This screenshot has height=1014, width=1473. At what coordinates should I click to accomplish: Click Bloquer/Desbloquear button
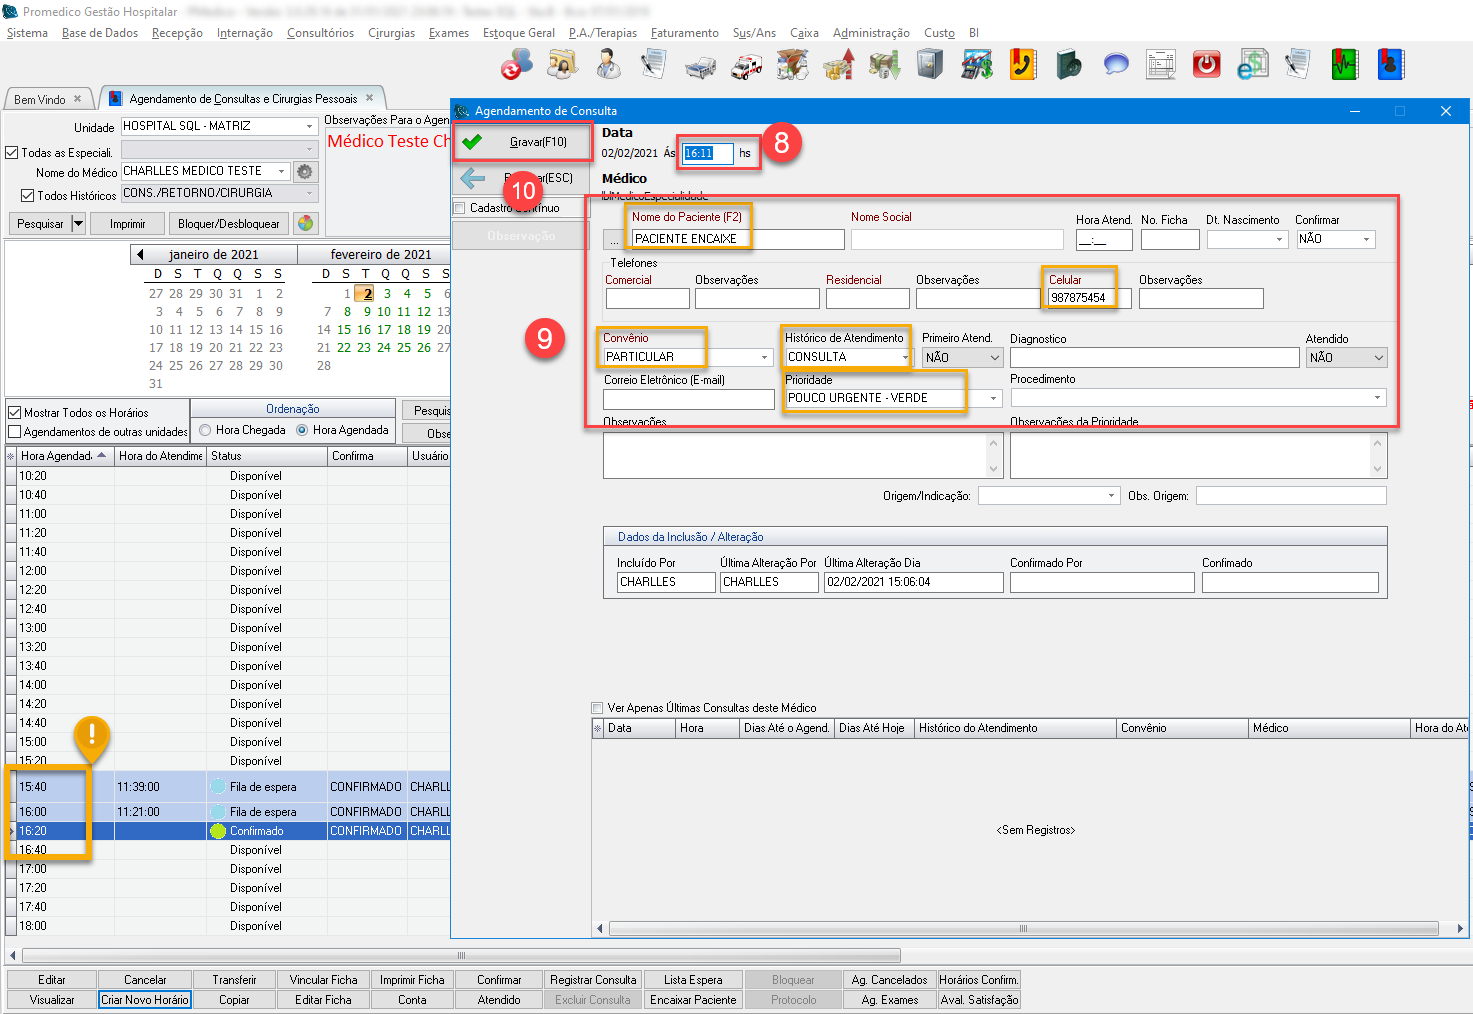pyautogui.click(x=229, y=223)
